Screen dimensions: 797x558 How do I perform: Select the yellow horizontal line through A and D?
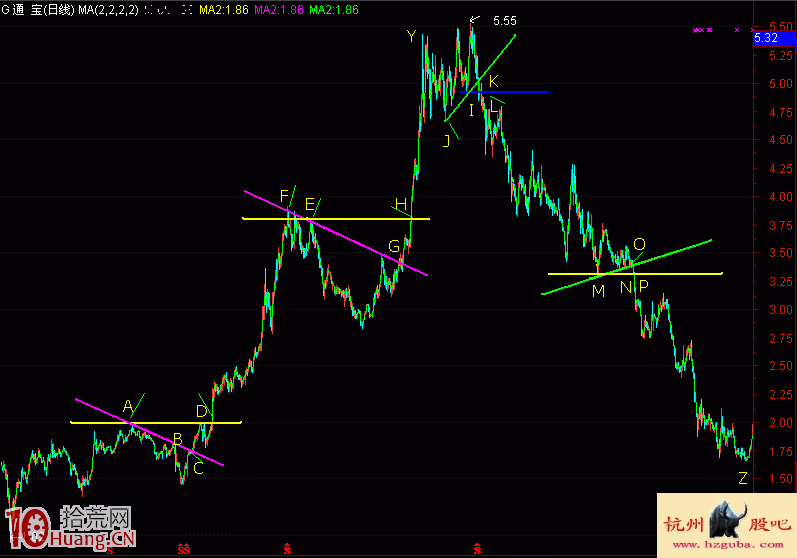(156, 422)
